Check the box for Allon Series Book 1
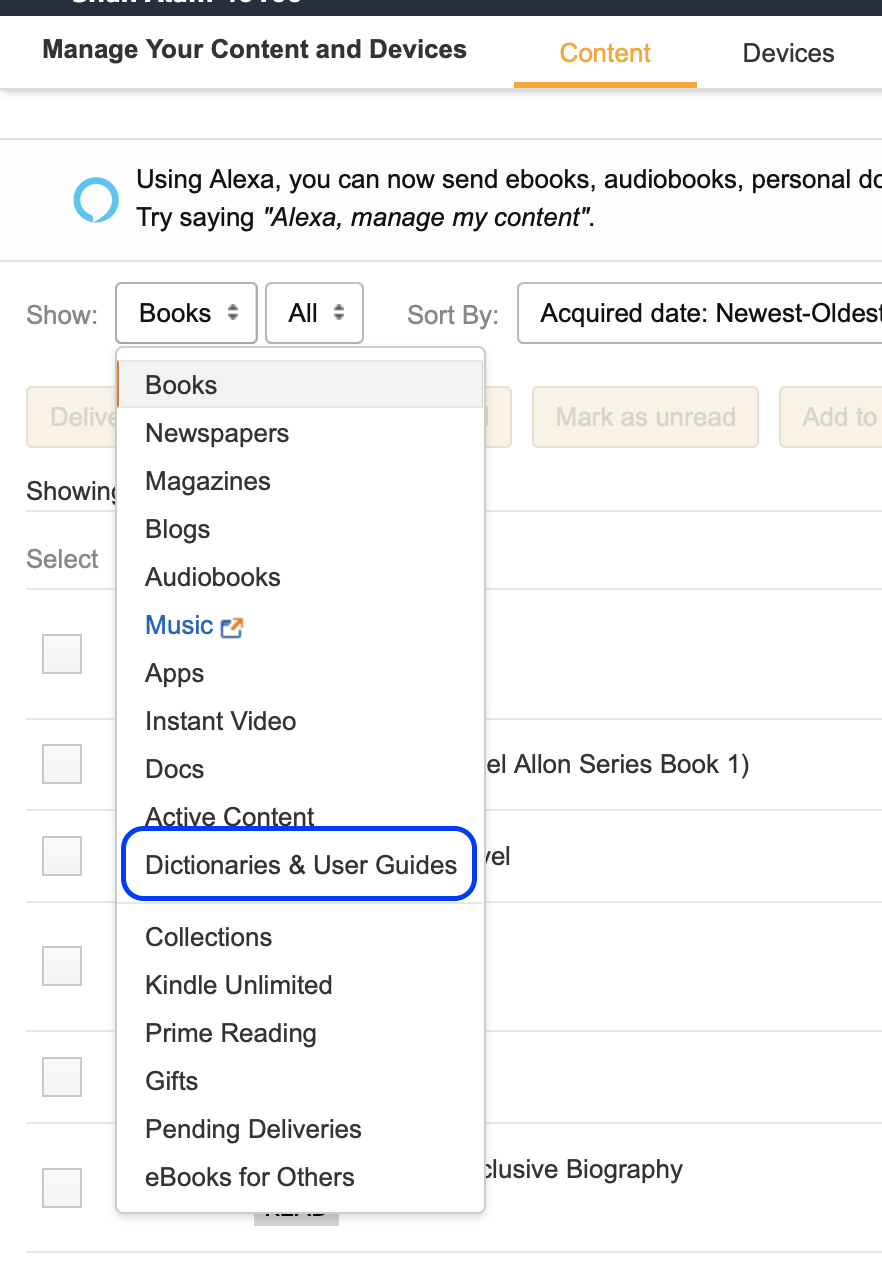Image resolution: width=882 pixels, height=1266 pixels. click(x=62, y=764)
